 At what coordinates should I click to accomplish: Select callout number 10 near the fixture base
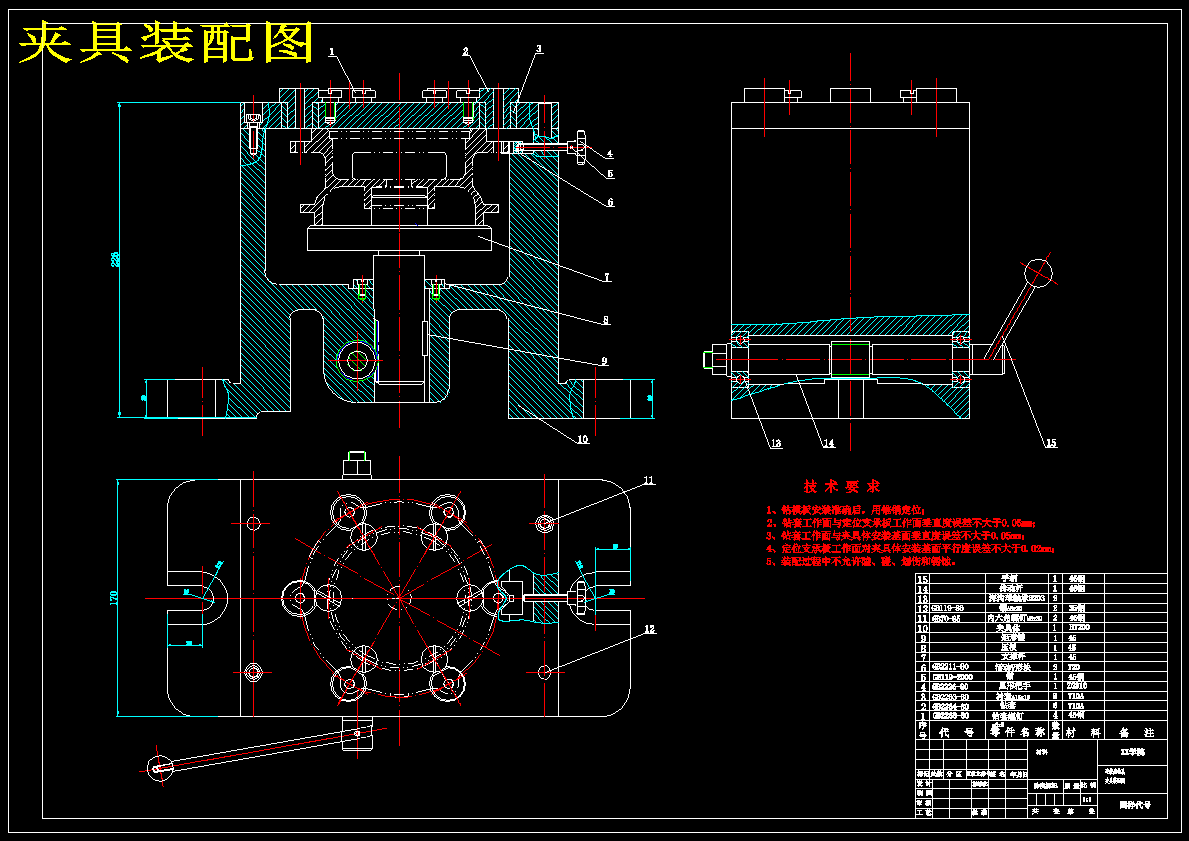(x=582, y=439)
